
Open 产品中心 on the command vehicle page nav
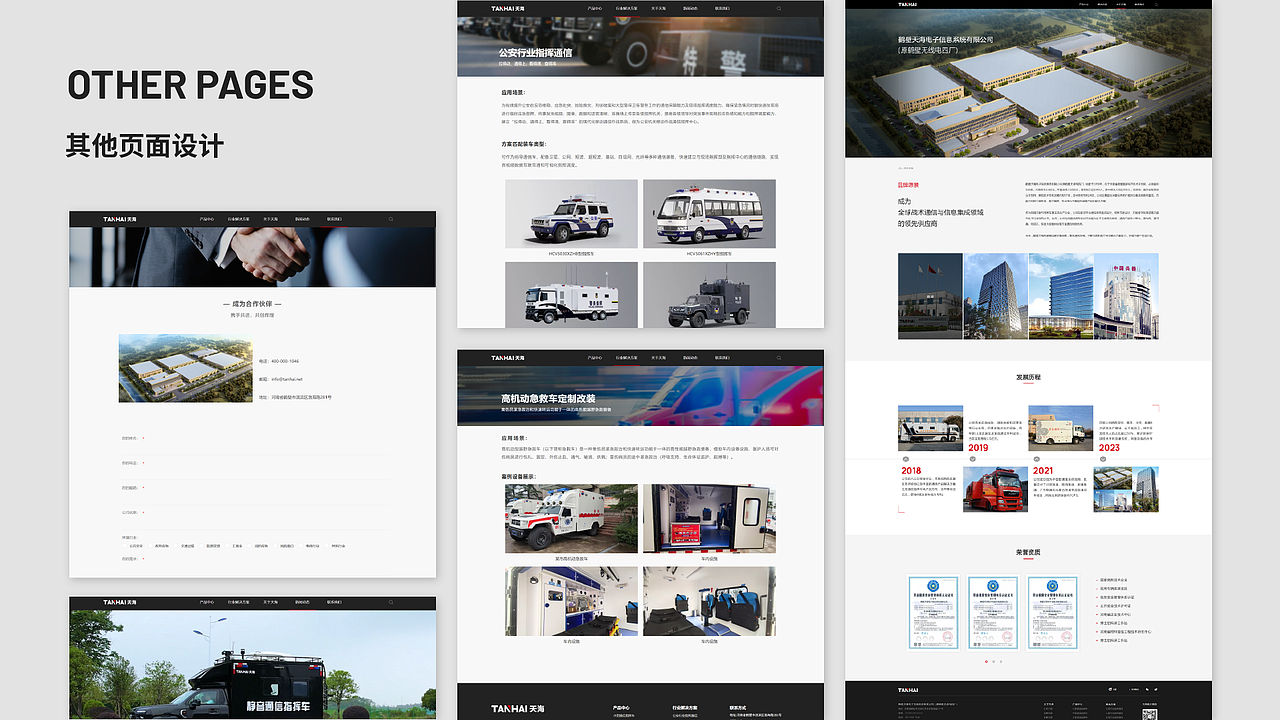[x=206, y=603]
